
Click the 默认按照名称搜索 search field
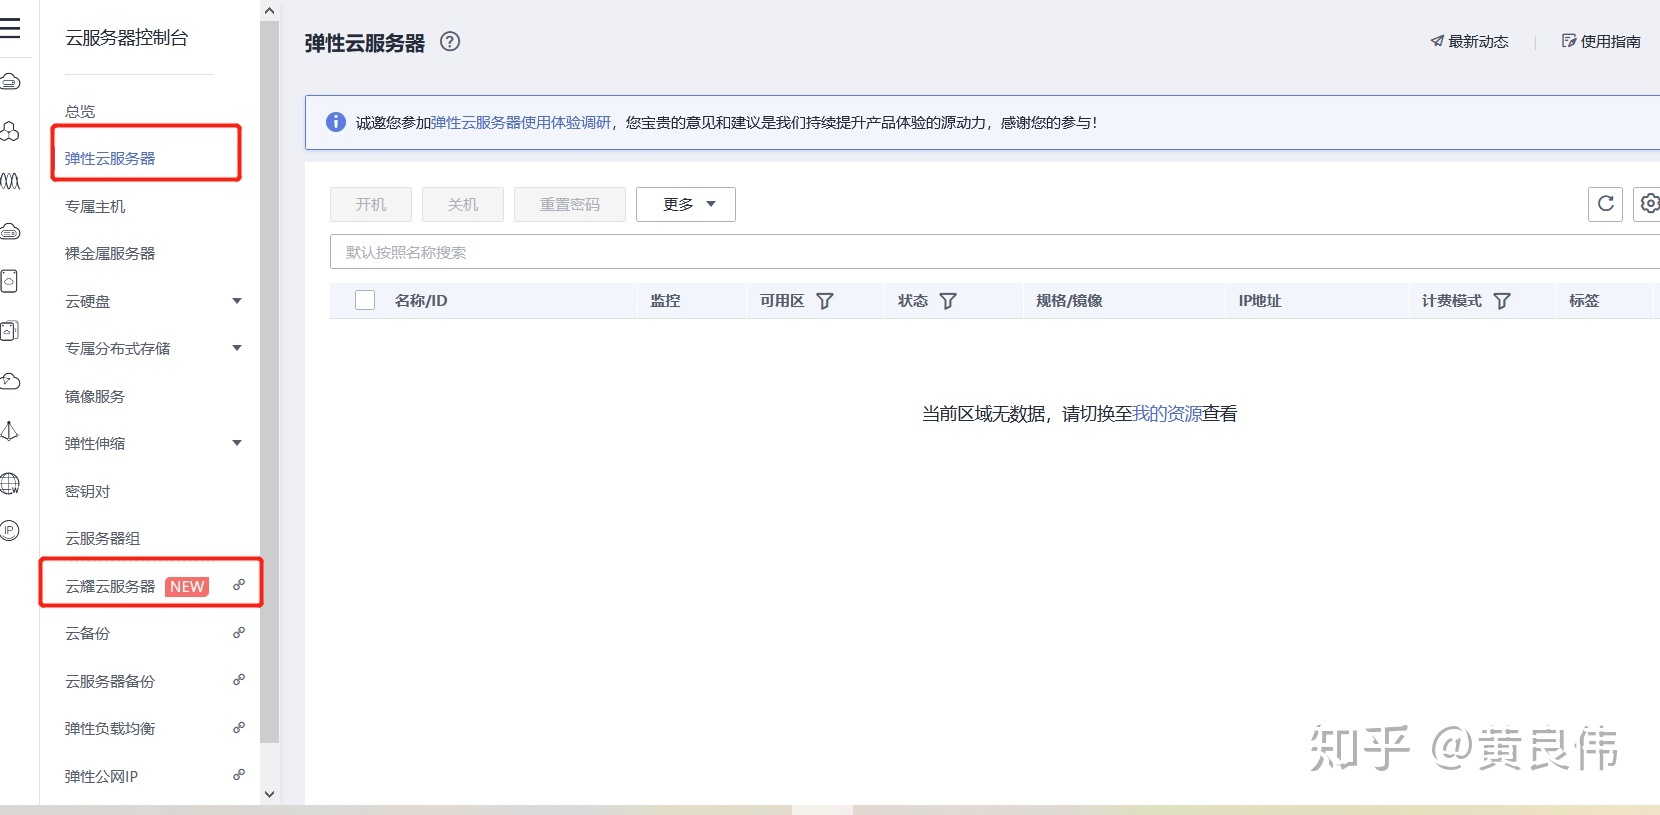click(x=995, y=252)
